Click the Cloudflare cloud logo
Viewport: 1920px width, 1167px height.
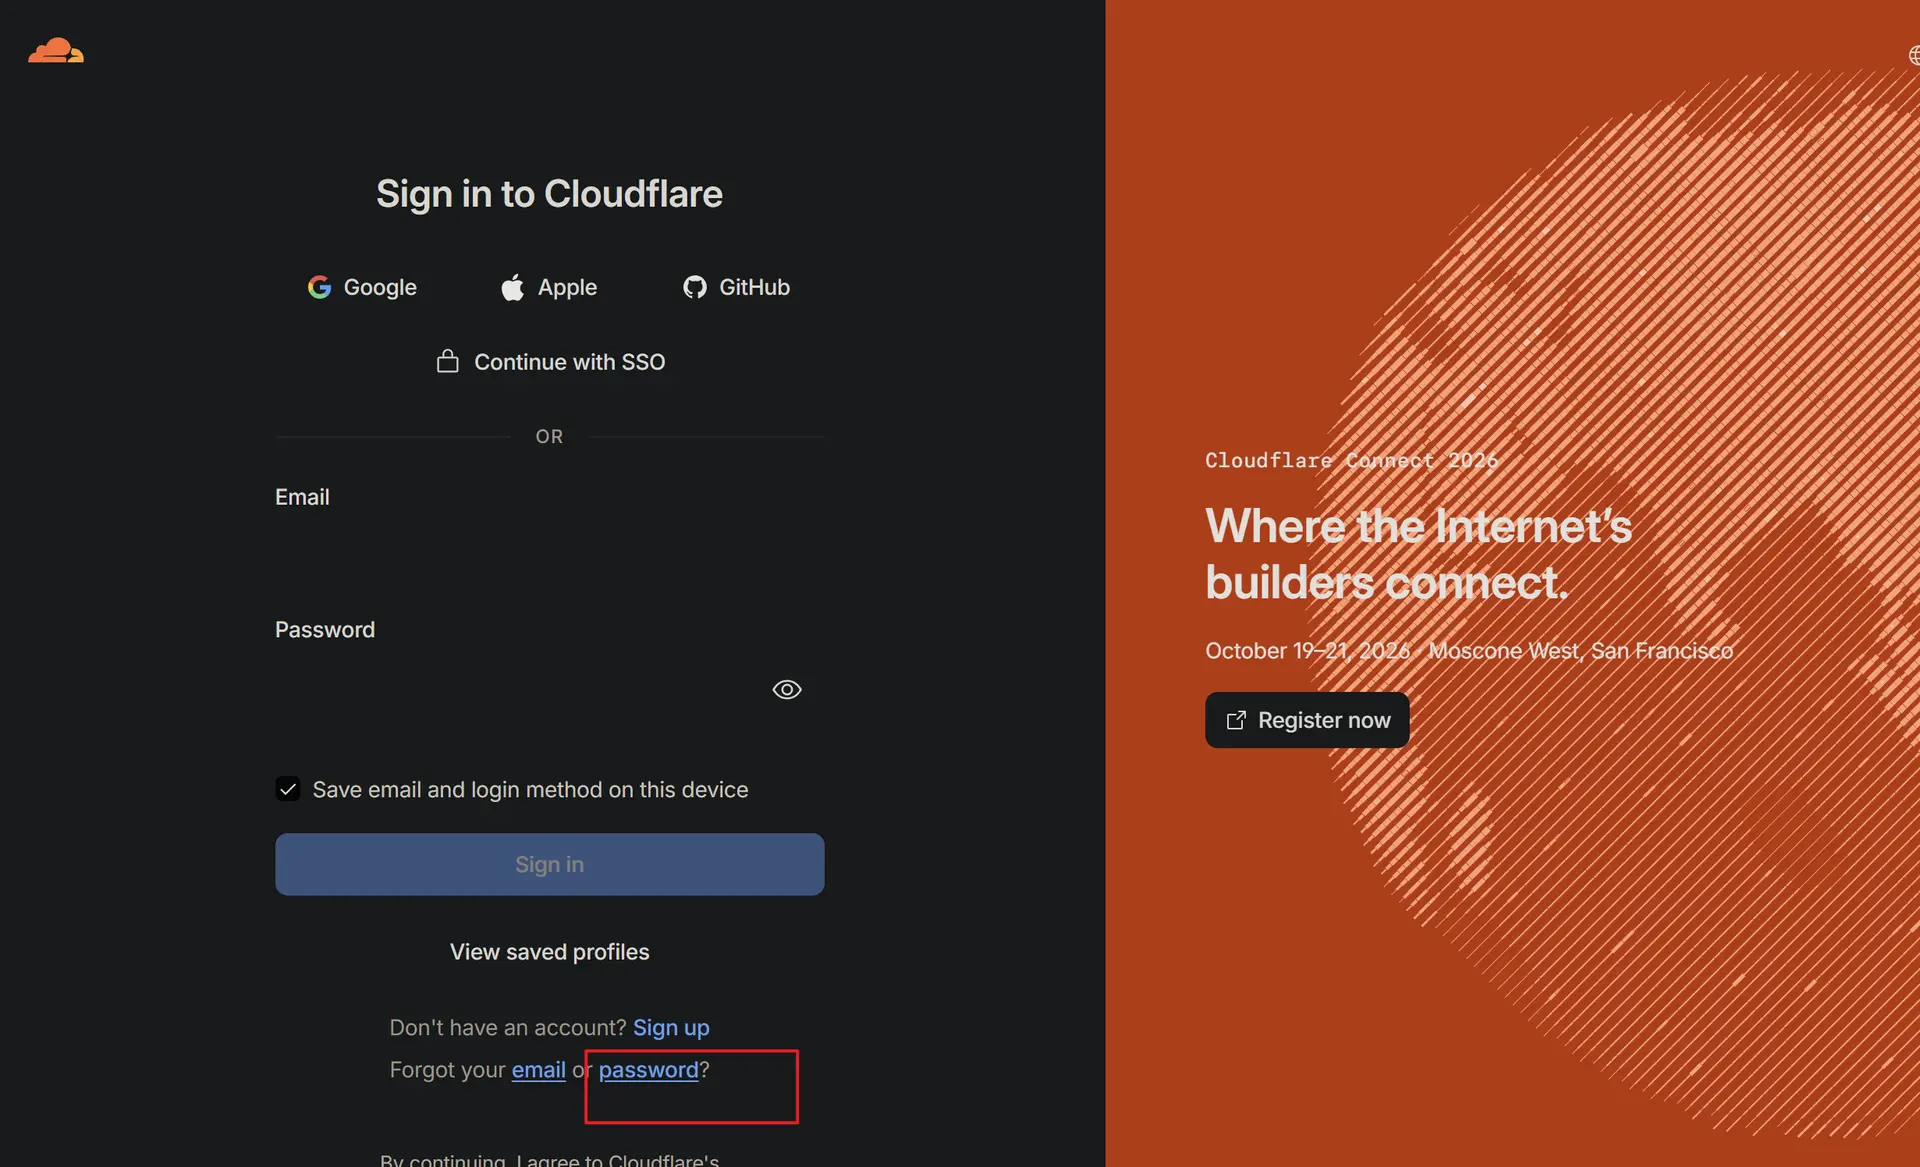(x=56, y=50)
